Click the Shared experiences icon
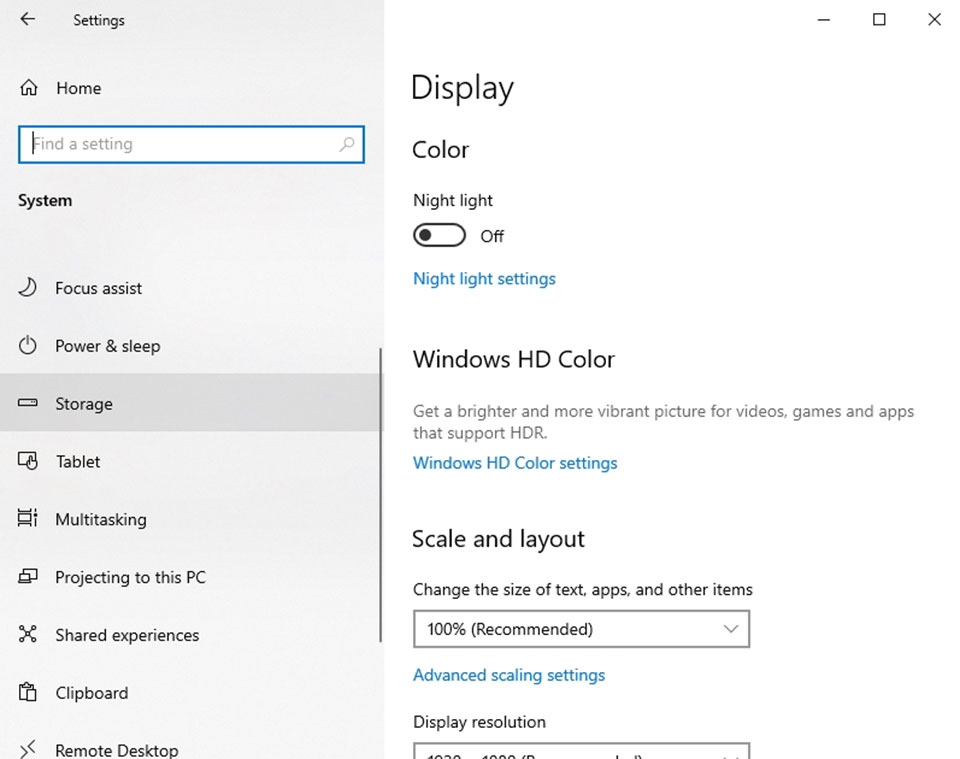This screenshot has height=759, width=960. (28, 635)
